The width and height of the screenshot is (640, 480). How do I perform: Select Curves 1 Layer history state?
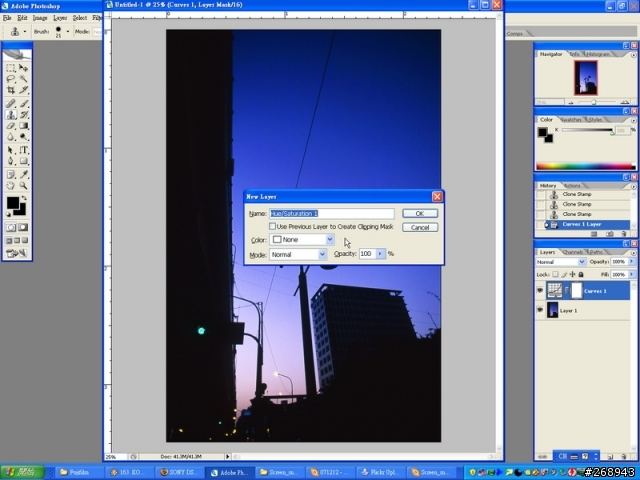583,224
